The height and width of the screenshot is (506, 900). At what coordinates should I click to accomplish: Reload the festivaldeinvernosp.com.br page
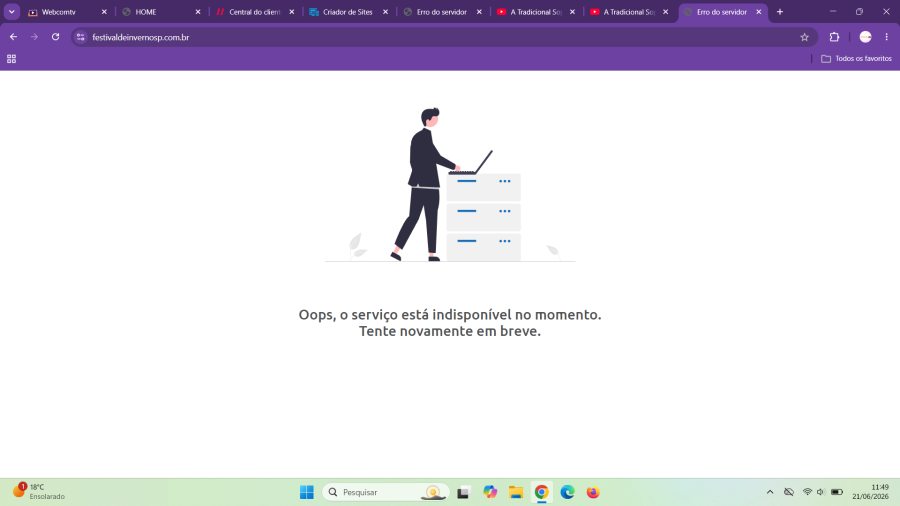click(x=56, y=37)
